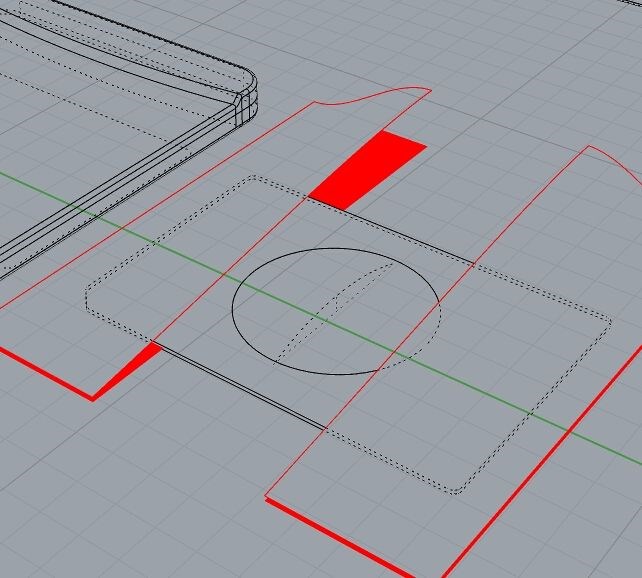Click the double black line below the circle

(x=240, y=387)
